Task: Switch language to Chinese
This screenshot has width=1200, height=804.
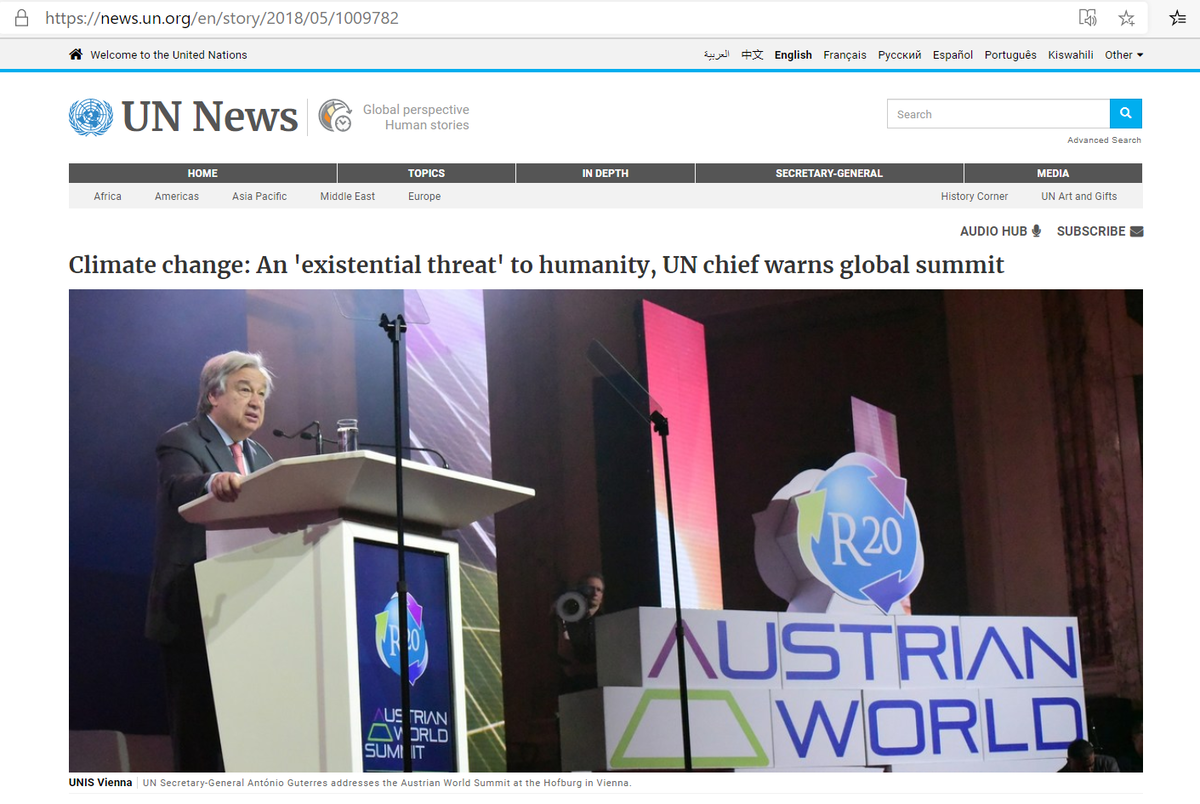Action: click(752, 55)
